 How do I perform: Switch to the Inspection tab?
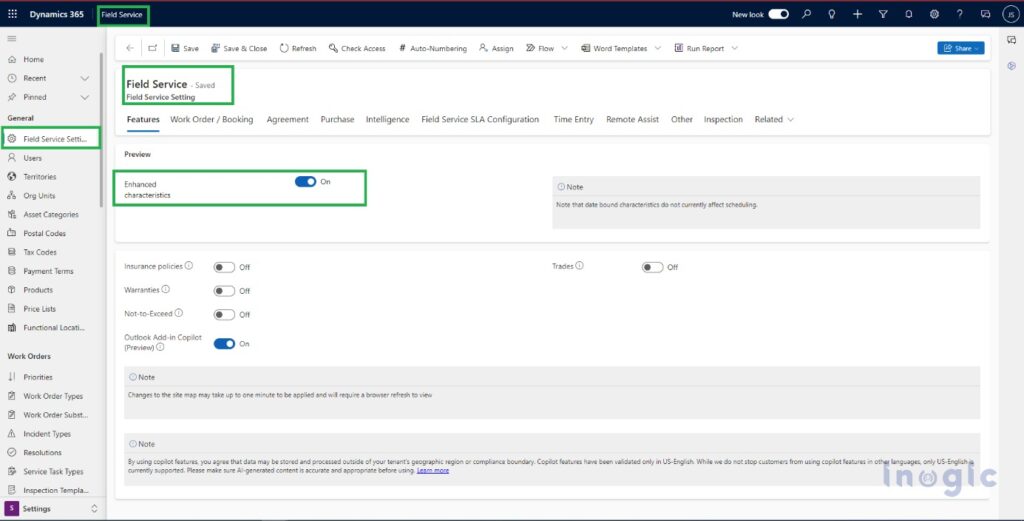click(723, 119)
